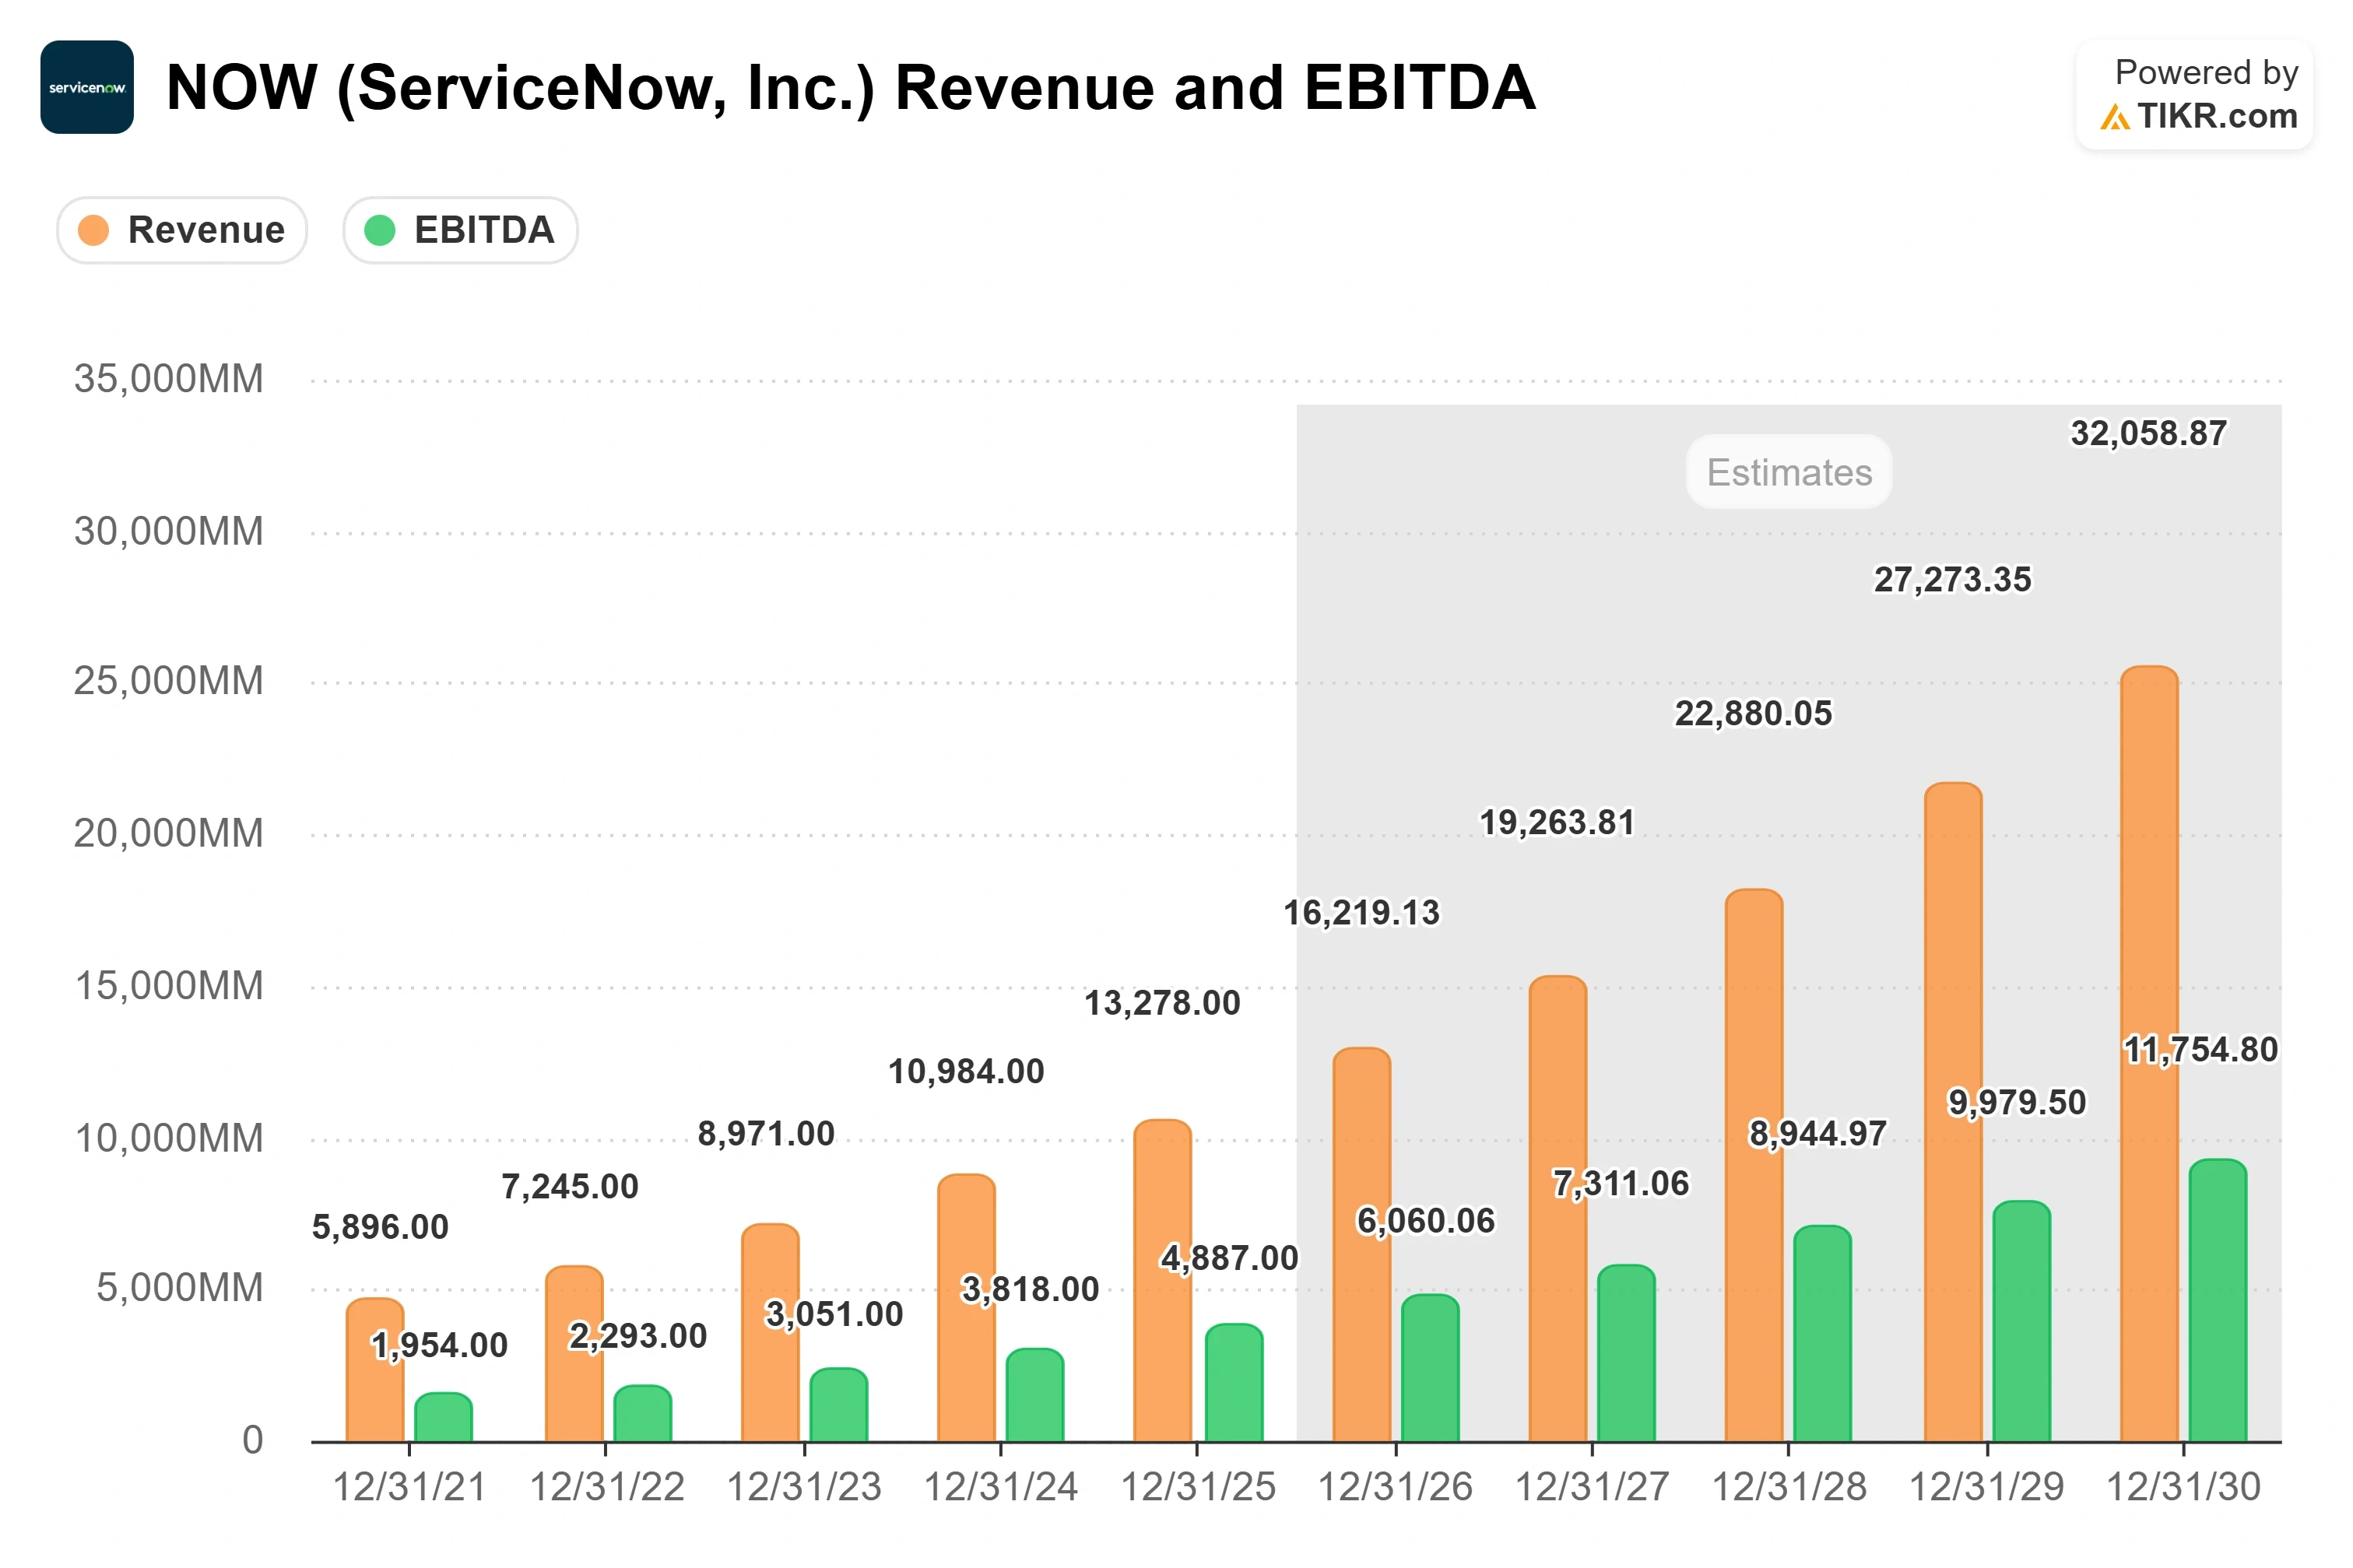2353x1568 pixels.
Task: Click the 5,000MM y-axis label
Action: pyautogui.click(x=179, y=1287)
